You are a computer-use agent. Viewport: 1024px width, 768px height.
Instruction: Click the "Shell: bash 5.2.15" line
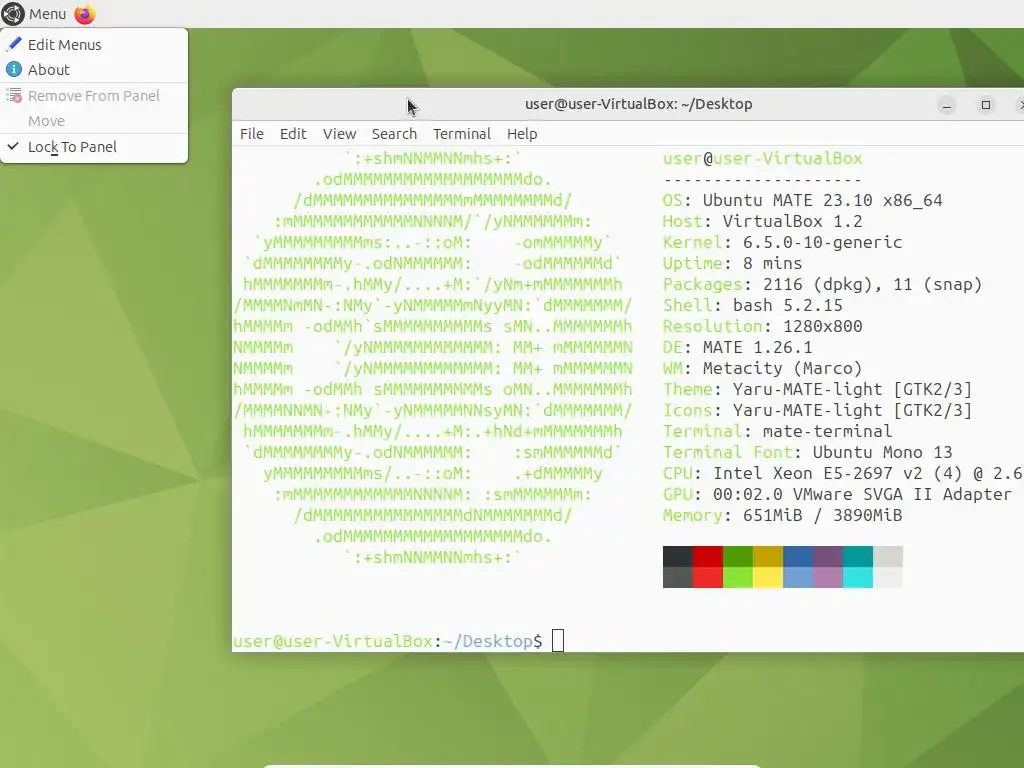tap(753, 305)
